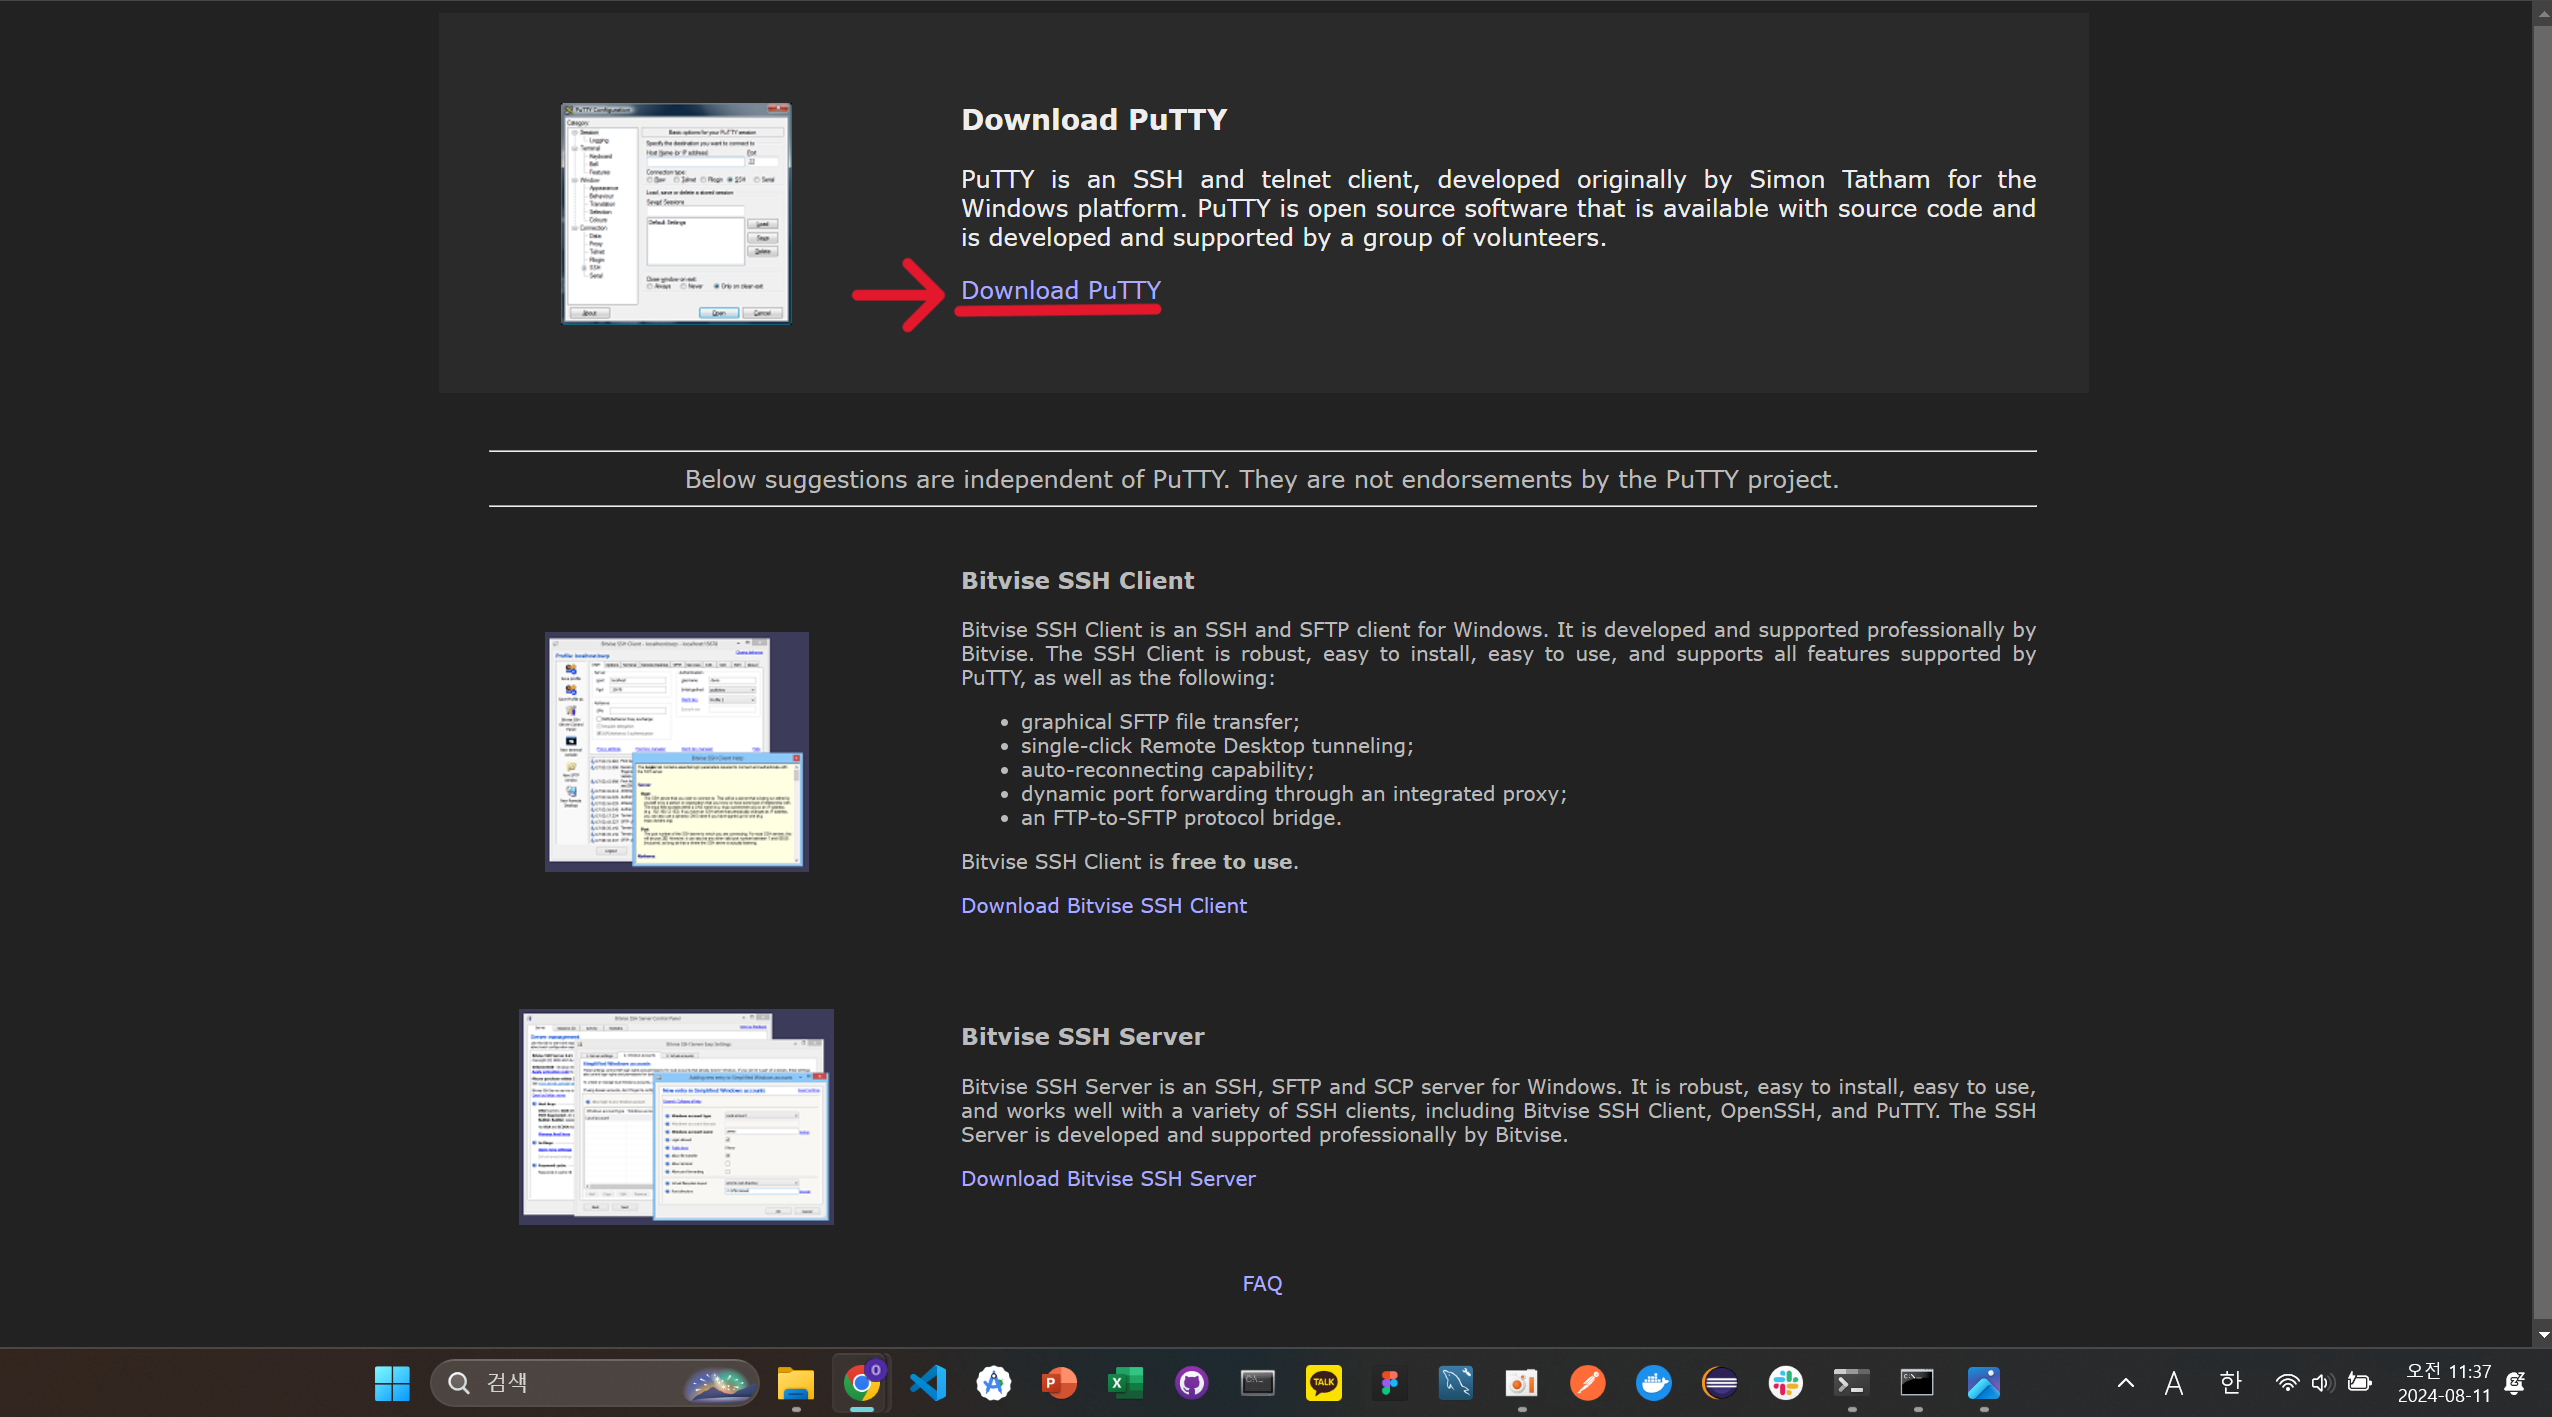The image size is (2552, 1417).
Task: Launch Figma from taskbar
Action: pos(1389,1383)
